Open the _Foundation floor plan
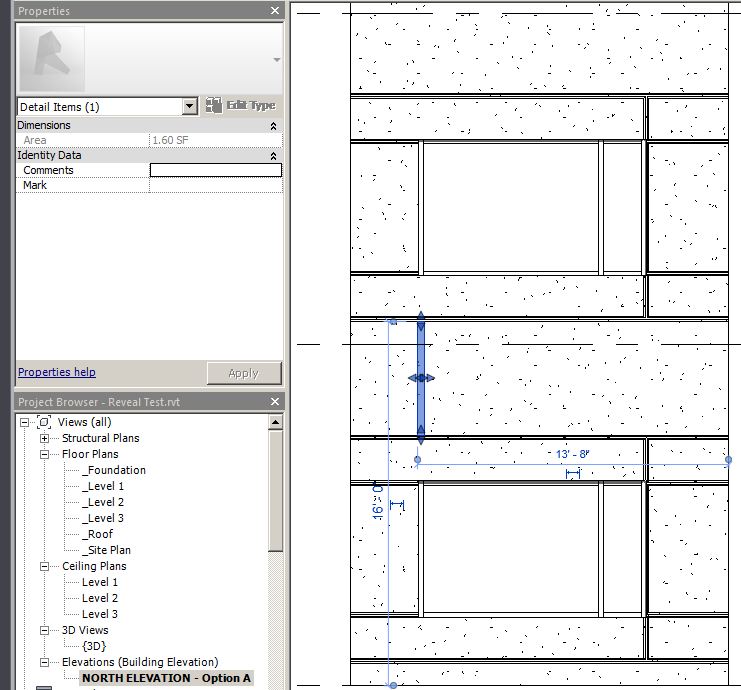 click(114, 470)
